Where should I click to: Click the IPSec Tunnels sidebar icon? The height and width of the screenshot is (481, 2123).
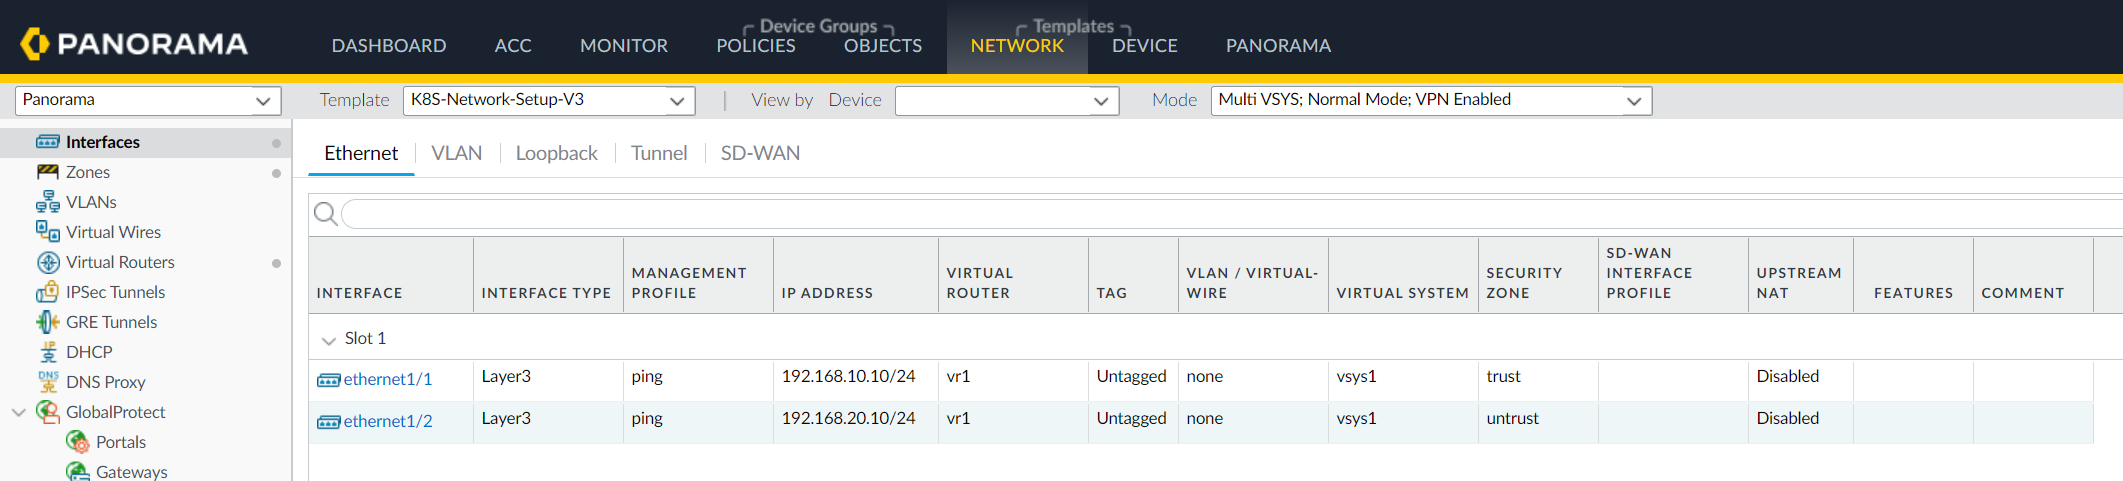[47, 292]
